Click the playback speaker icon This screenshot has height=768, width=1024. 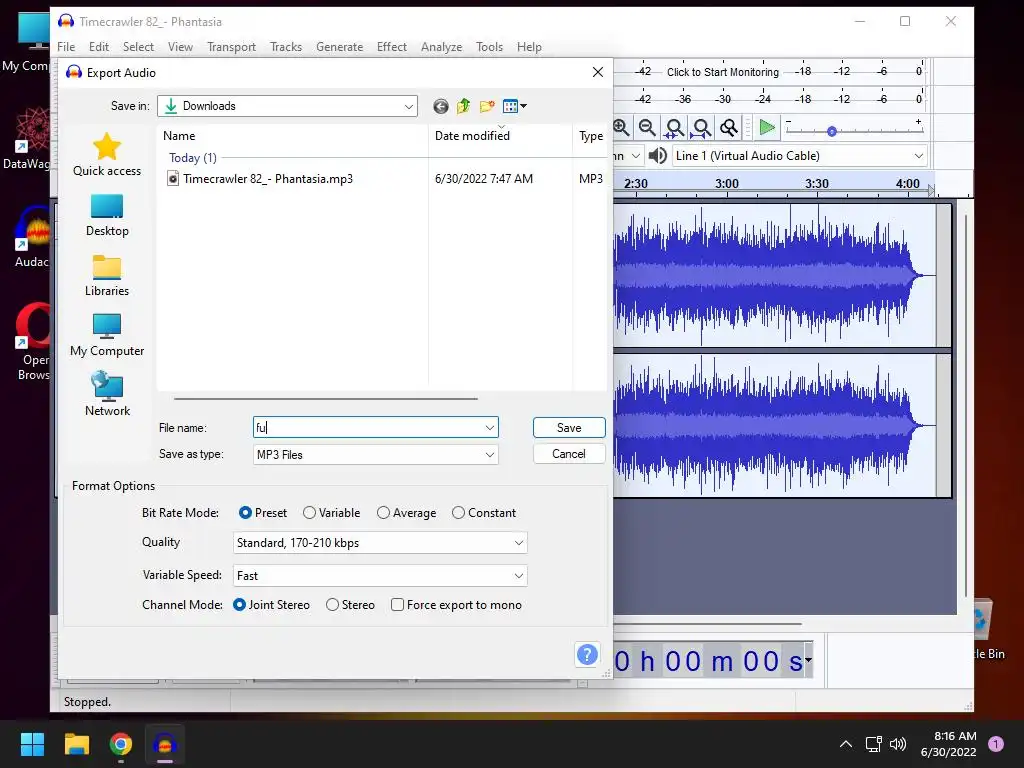click(658, 155)
